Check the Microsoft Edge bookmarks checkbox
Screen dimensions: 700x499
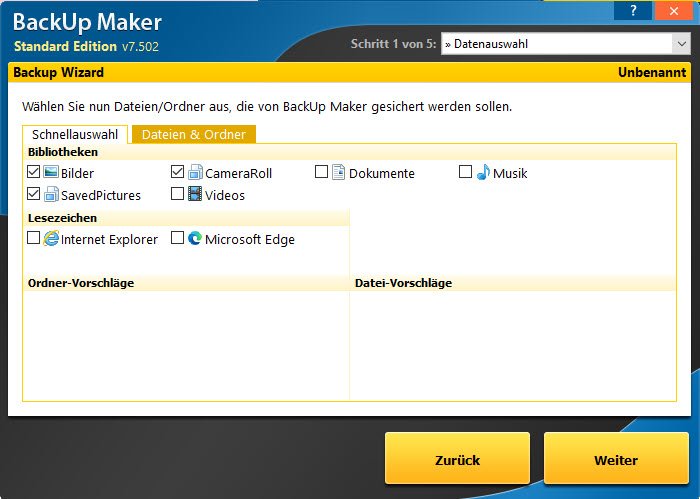click(177, 238)
